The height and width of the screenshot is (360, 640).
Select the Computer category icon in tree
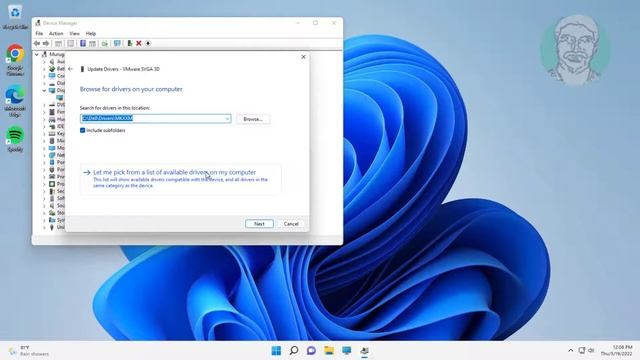(52, 76)
